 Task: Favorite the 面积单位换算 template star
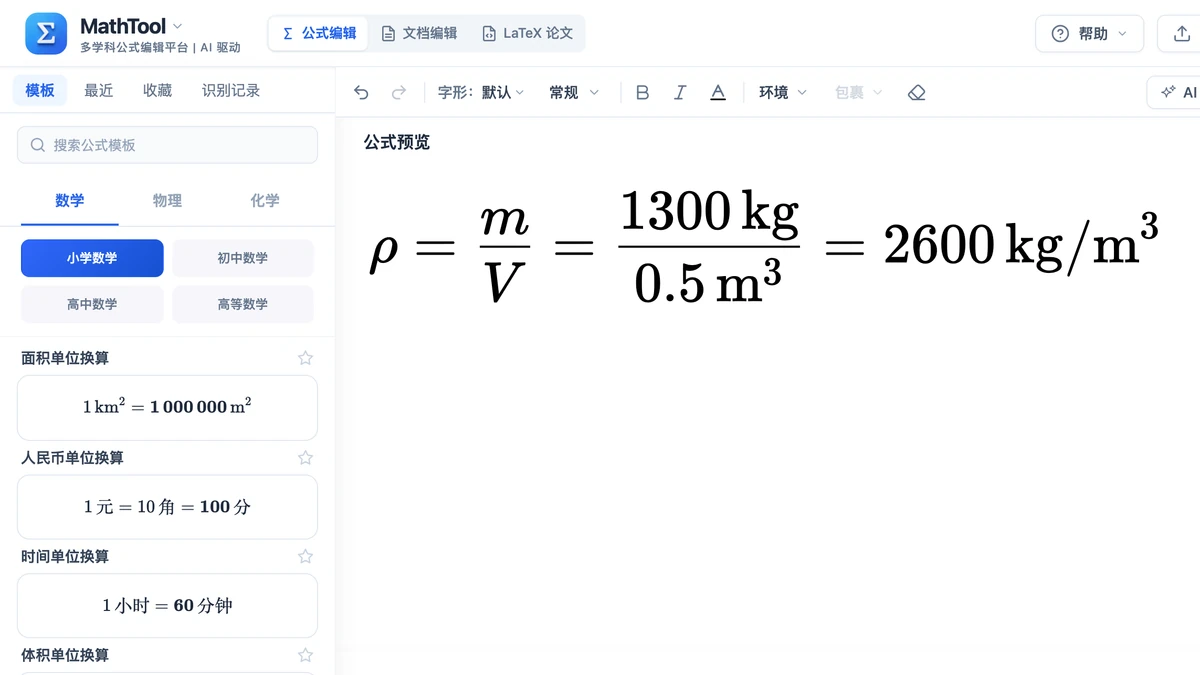click(306, 358)
